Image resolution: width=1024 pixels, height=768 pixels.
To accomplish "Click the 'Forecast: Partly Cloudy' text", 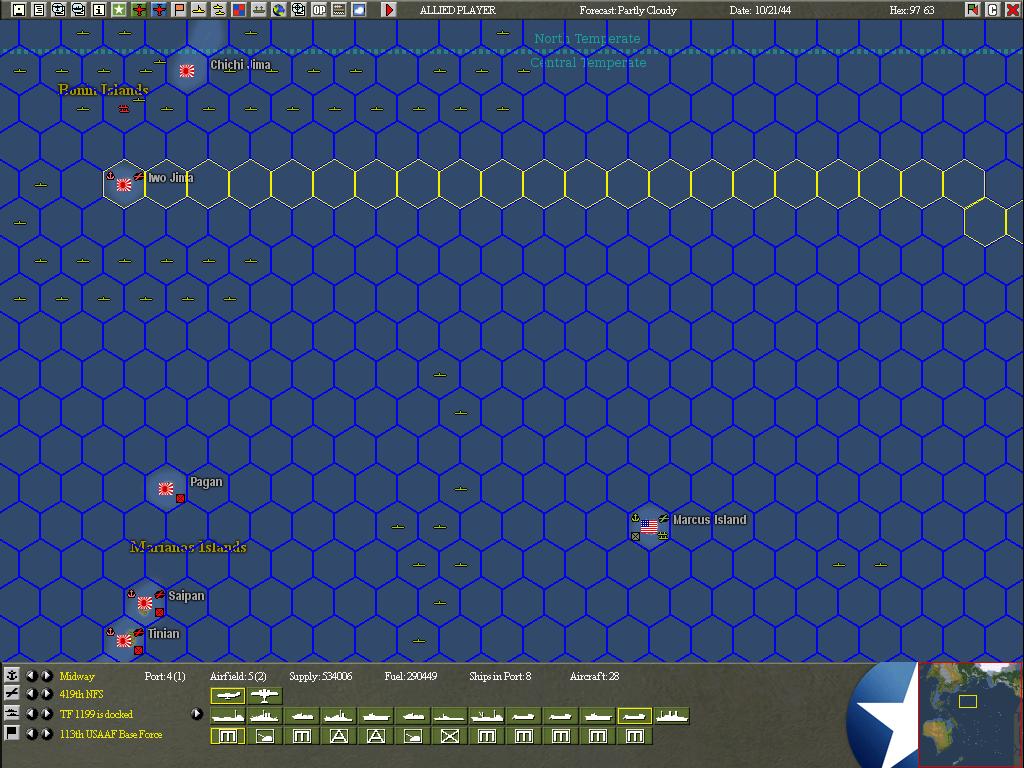I will pos(628,10).
